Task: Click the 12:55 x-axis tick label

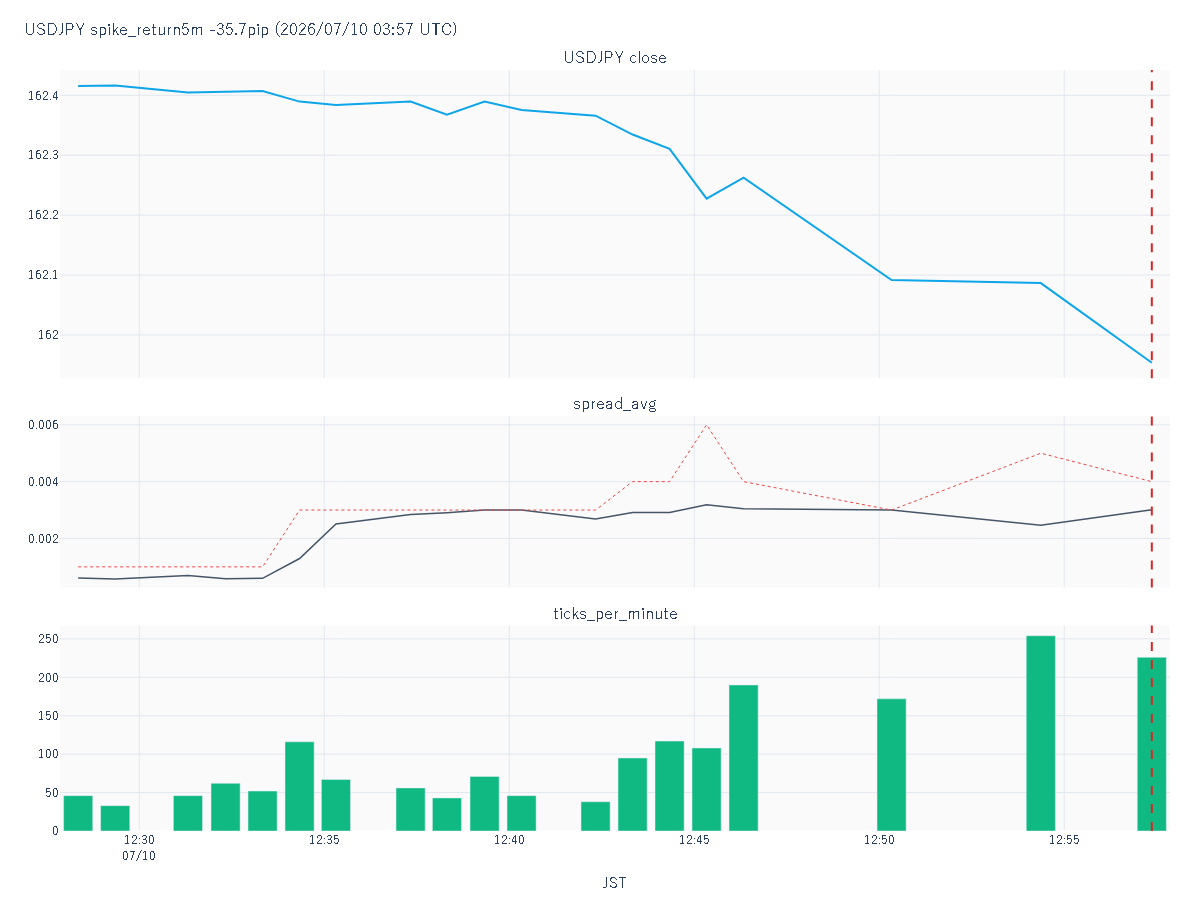Action: coord(1064,840)
